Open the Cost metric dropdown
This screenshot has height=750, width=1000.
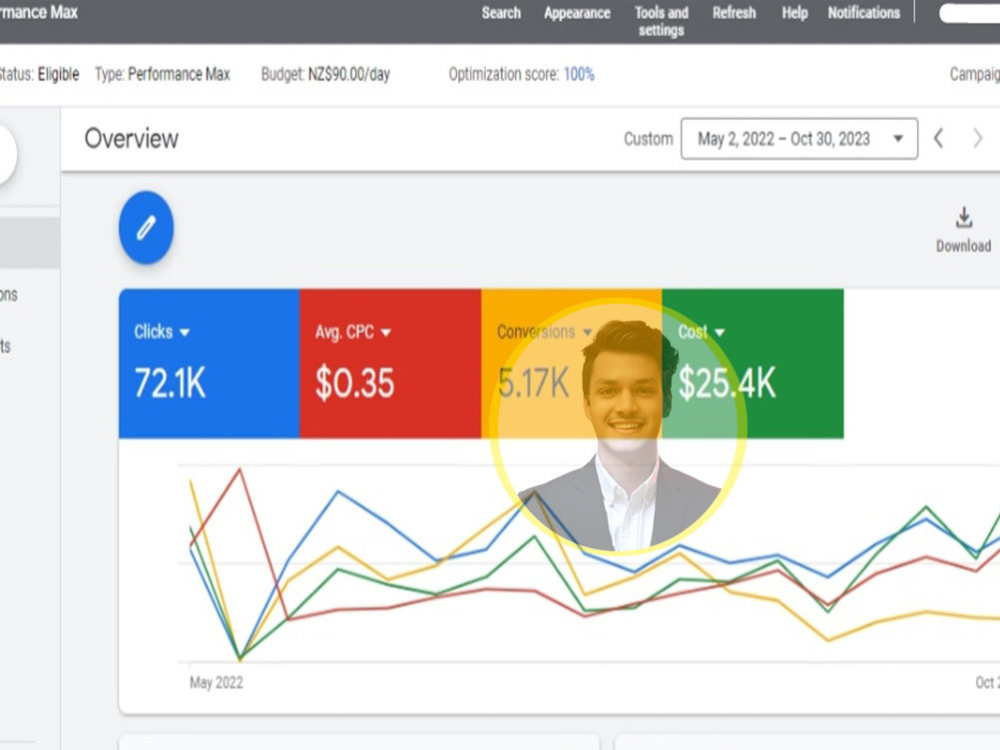tap(702, 332)
